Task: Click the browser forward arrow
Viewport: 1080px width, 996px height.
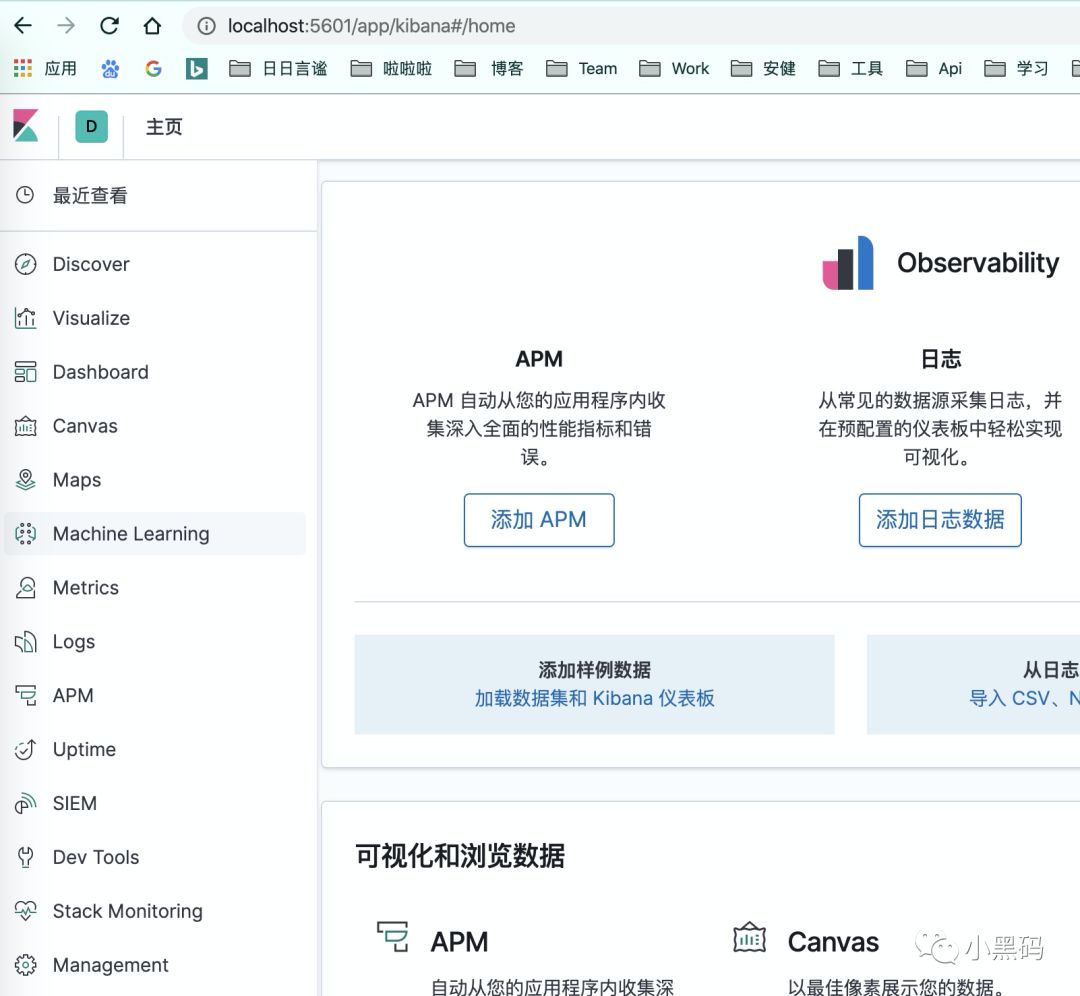Action: tap(66, 25)
